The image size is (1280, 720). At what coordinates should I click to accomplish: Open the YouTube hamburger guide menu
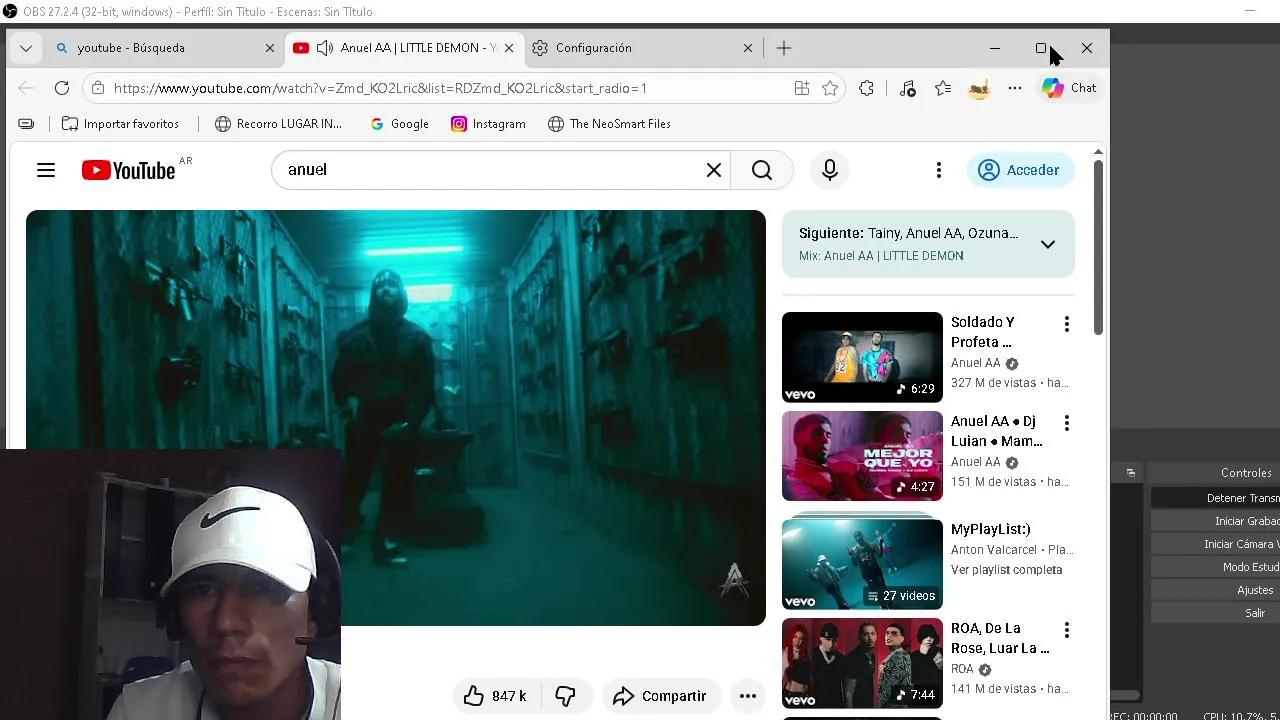tap(46, 170)
